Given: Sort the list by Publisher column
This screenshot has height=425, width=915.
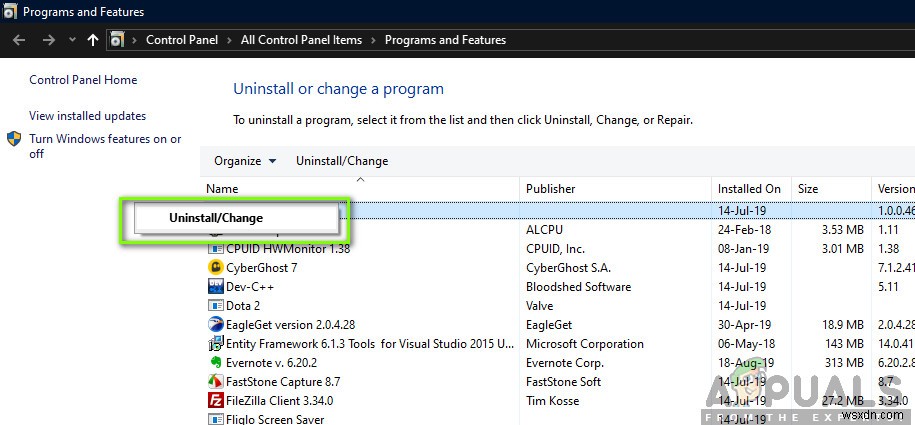Looking at the screenshot, I should click(550, 189).
